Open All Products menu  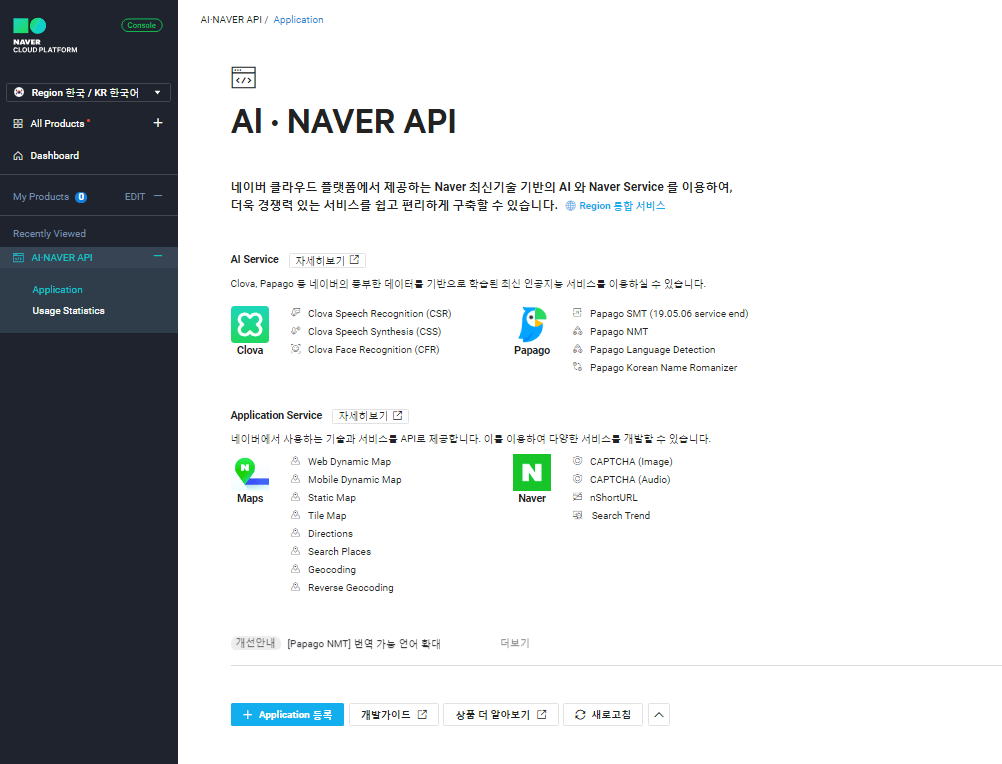pos(58,123)
